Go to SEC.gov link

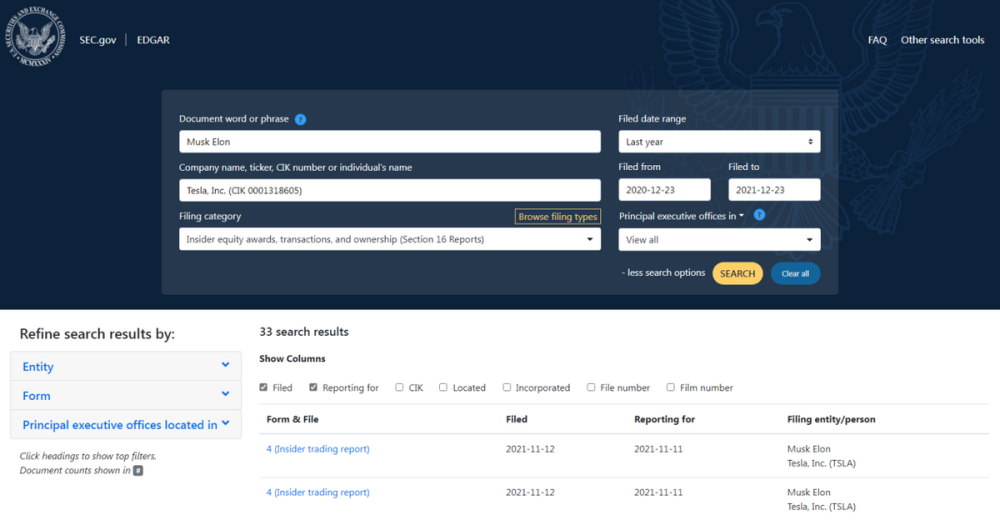pyautogui.click(x=98, y=40)
